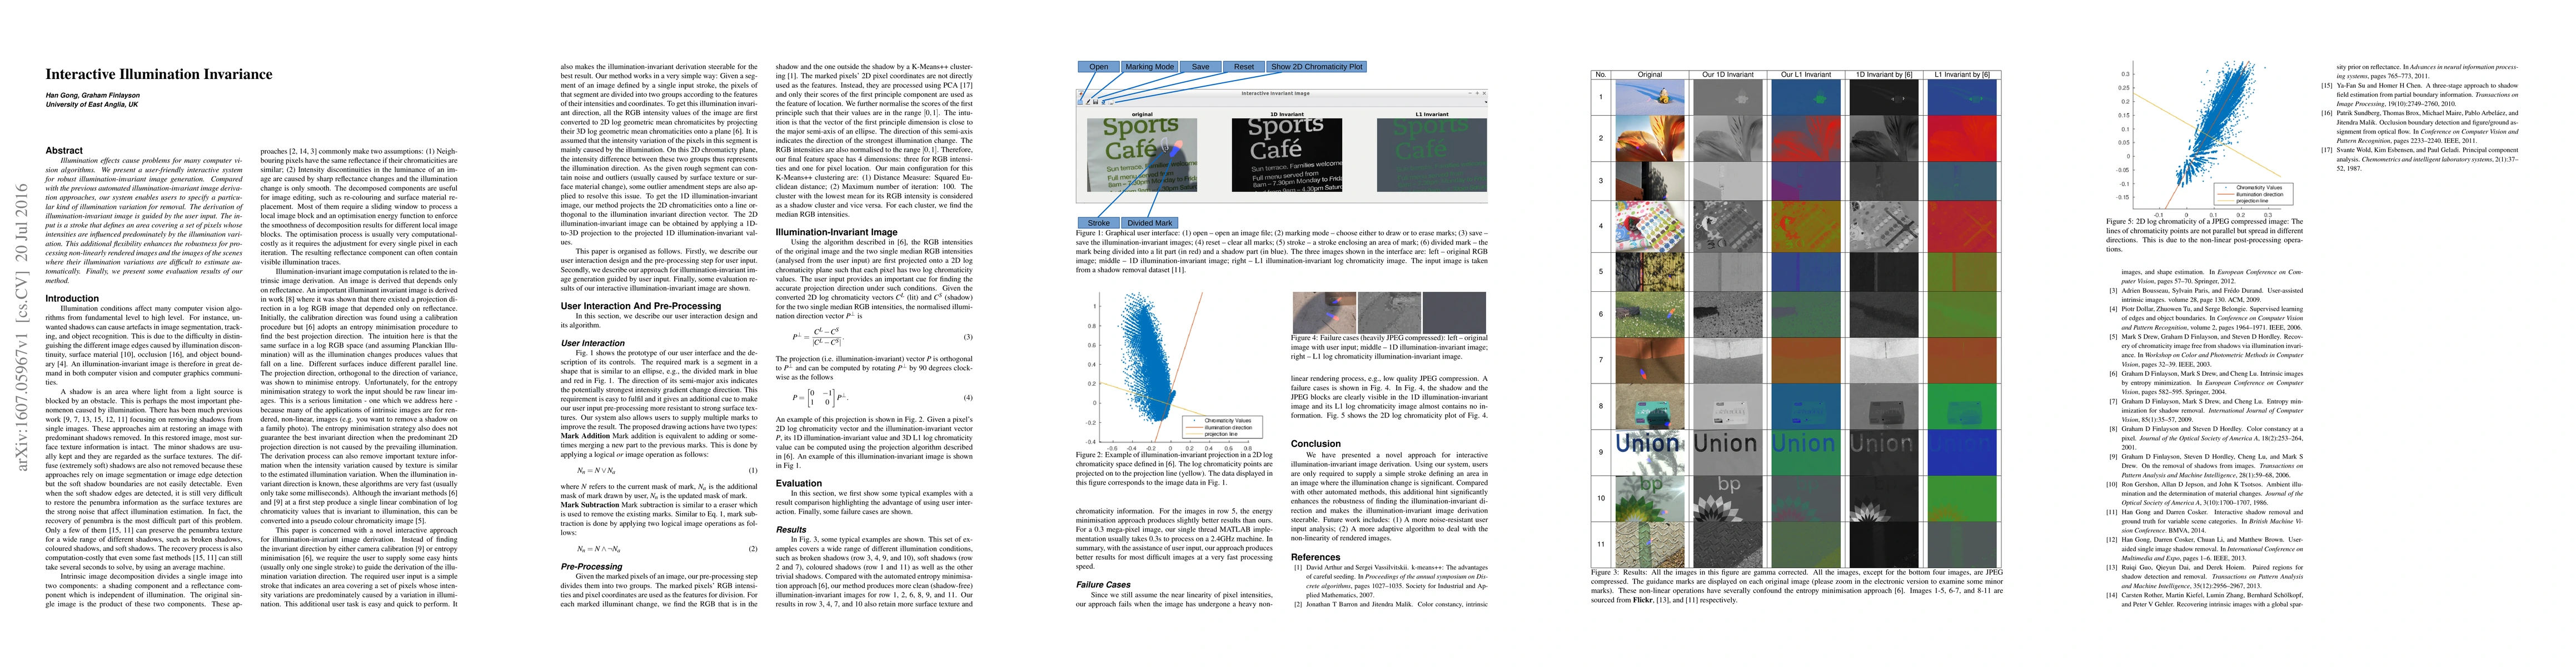Click the open-file icon in the figure toolbar
Viewport: 2576px width, 667px height.
[1080, 102]
